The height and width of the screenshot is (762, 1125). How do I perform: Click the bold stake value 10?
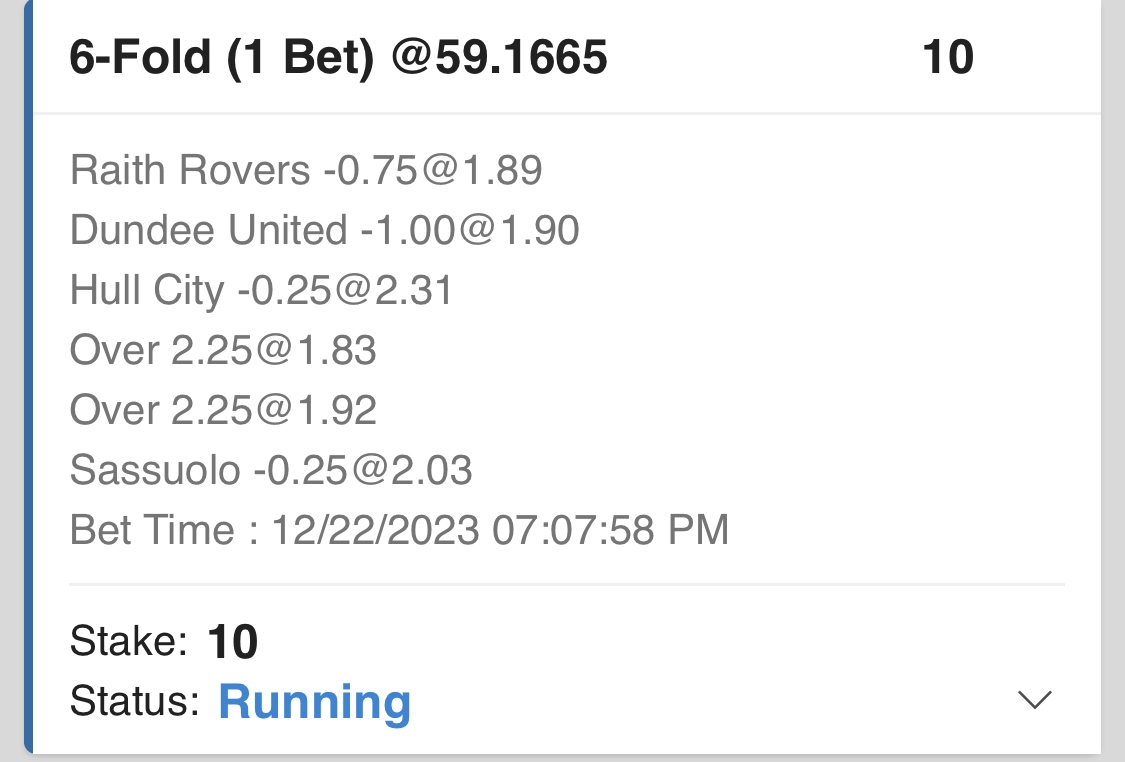pos(233,641)
